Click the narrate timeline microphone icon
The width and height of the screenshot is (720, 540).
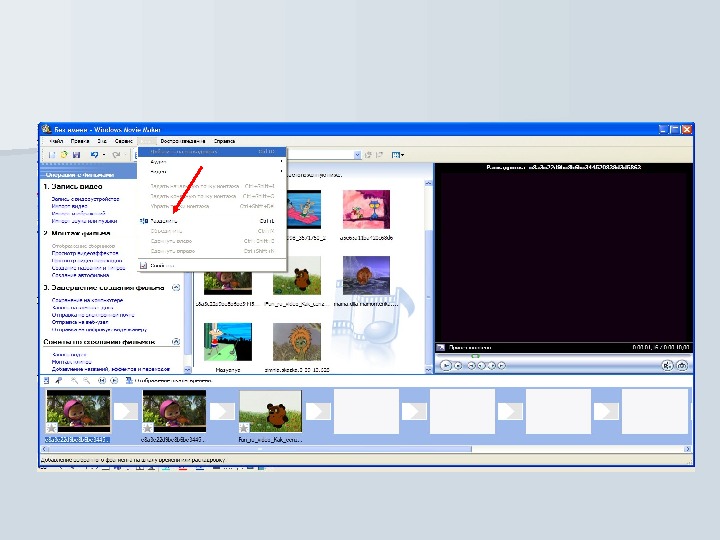(x=59, y=381)
